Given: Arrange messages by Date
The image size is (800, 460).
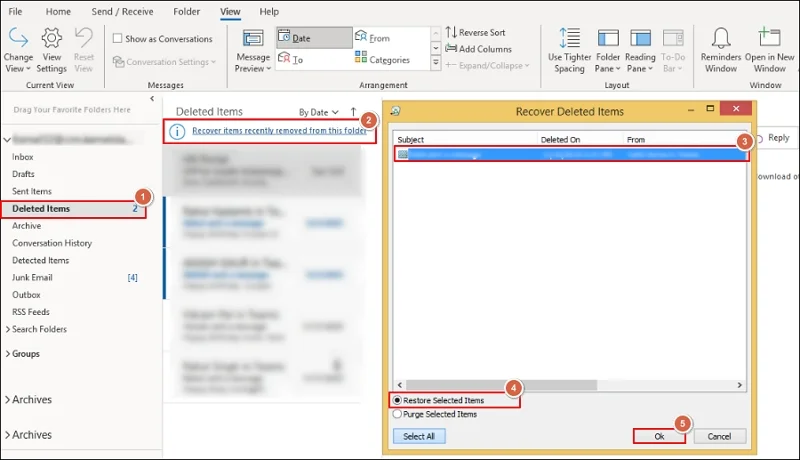Looking at the screenshot, I should click(314, 38).
